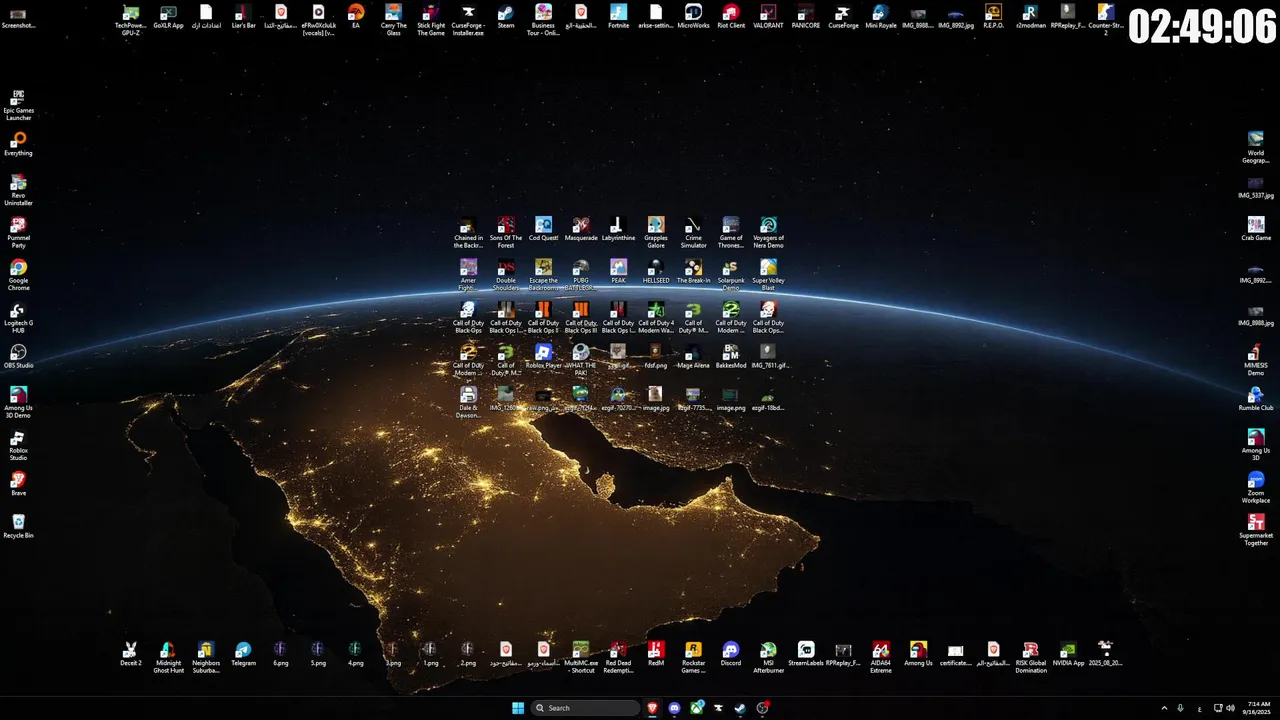
Task: Select the Counter-Strike 2 desktop icon
Action: pyautogui.click(x=1105, y=19)
